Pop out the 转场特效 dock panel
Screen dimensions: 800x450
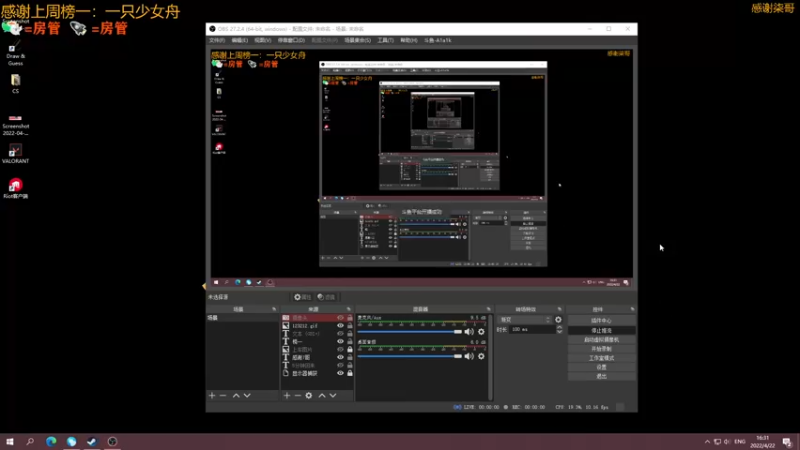pos(559,309)
